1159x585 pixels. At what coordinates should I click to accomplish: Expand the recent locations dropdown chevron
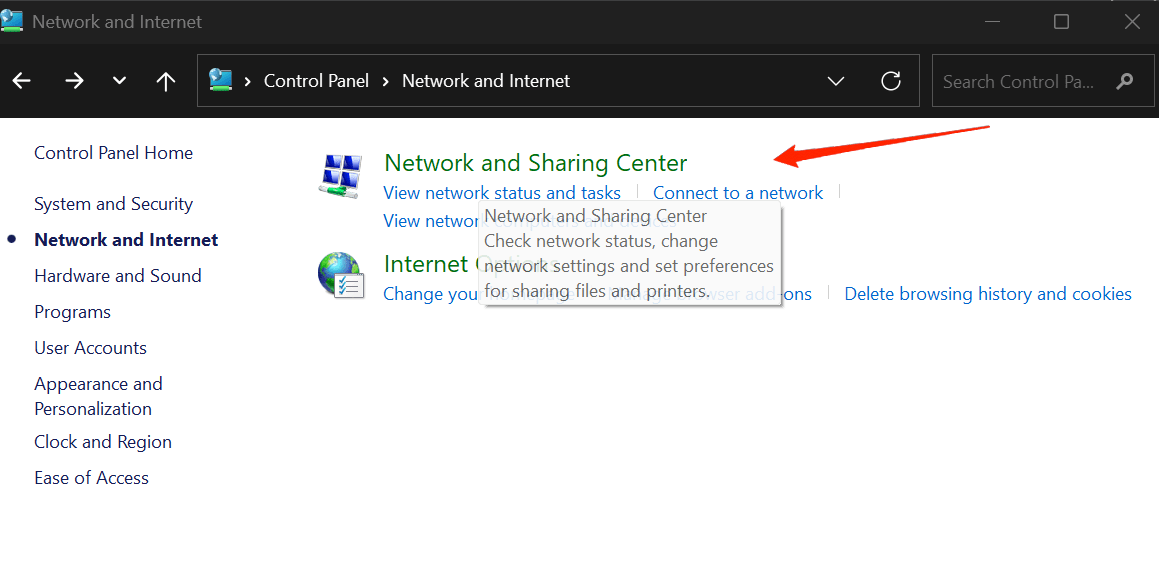coord(118,80)
